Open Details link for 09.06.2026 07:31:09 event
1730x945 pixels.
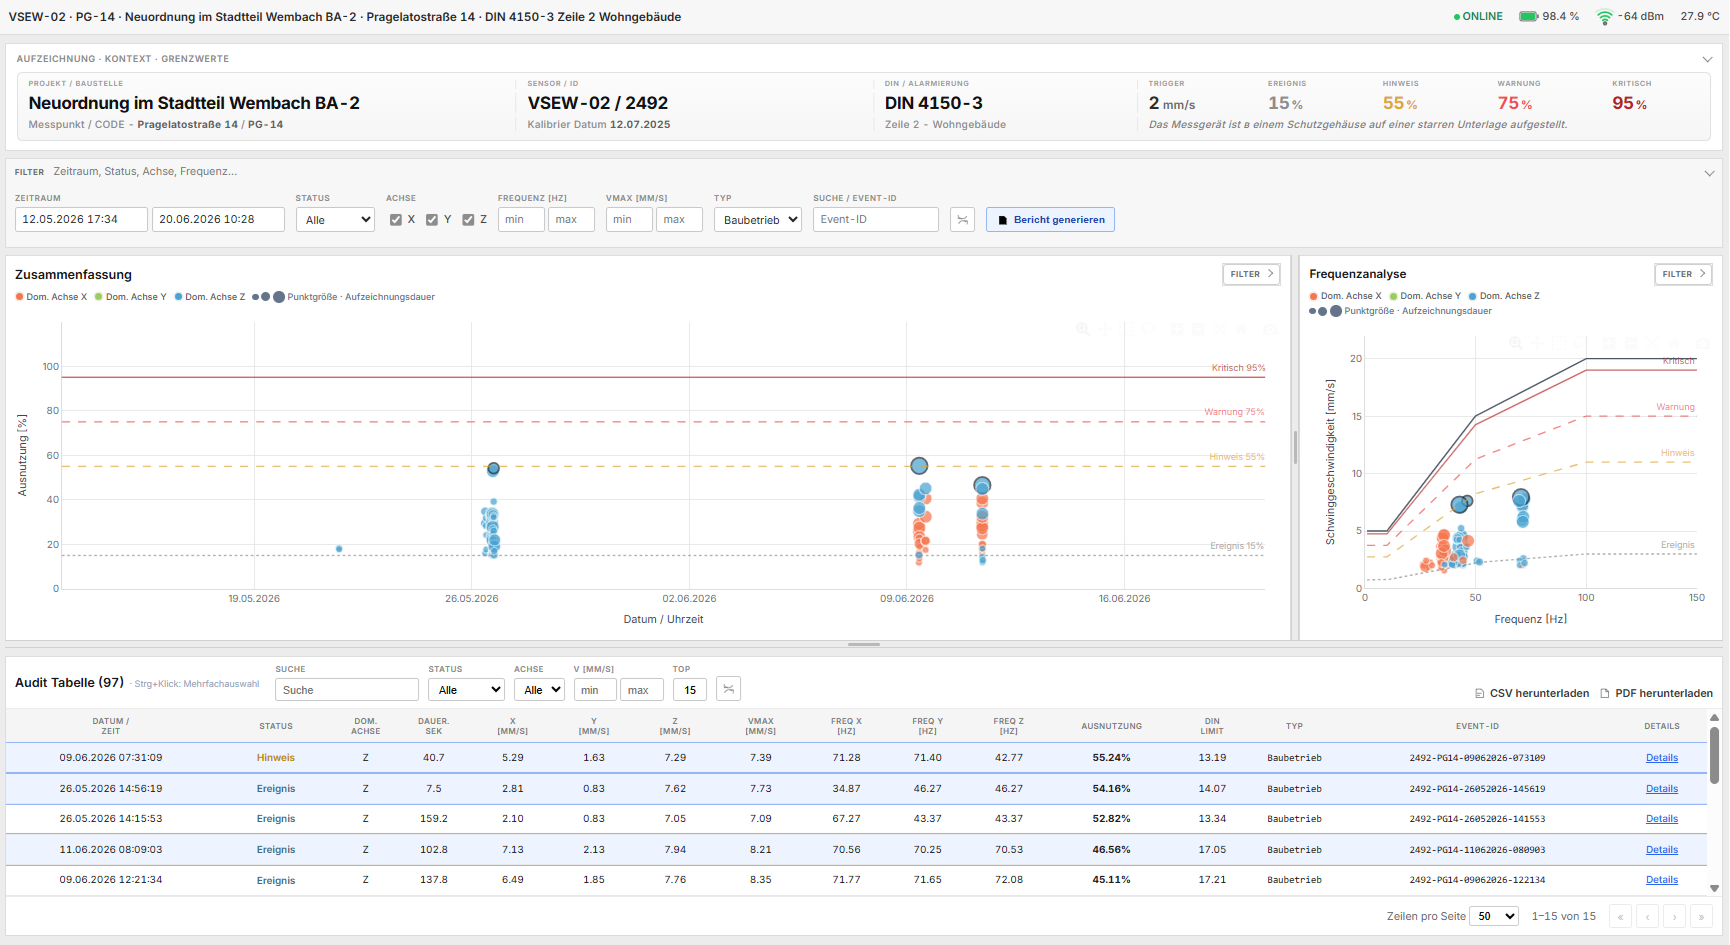[1662, 758]
